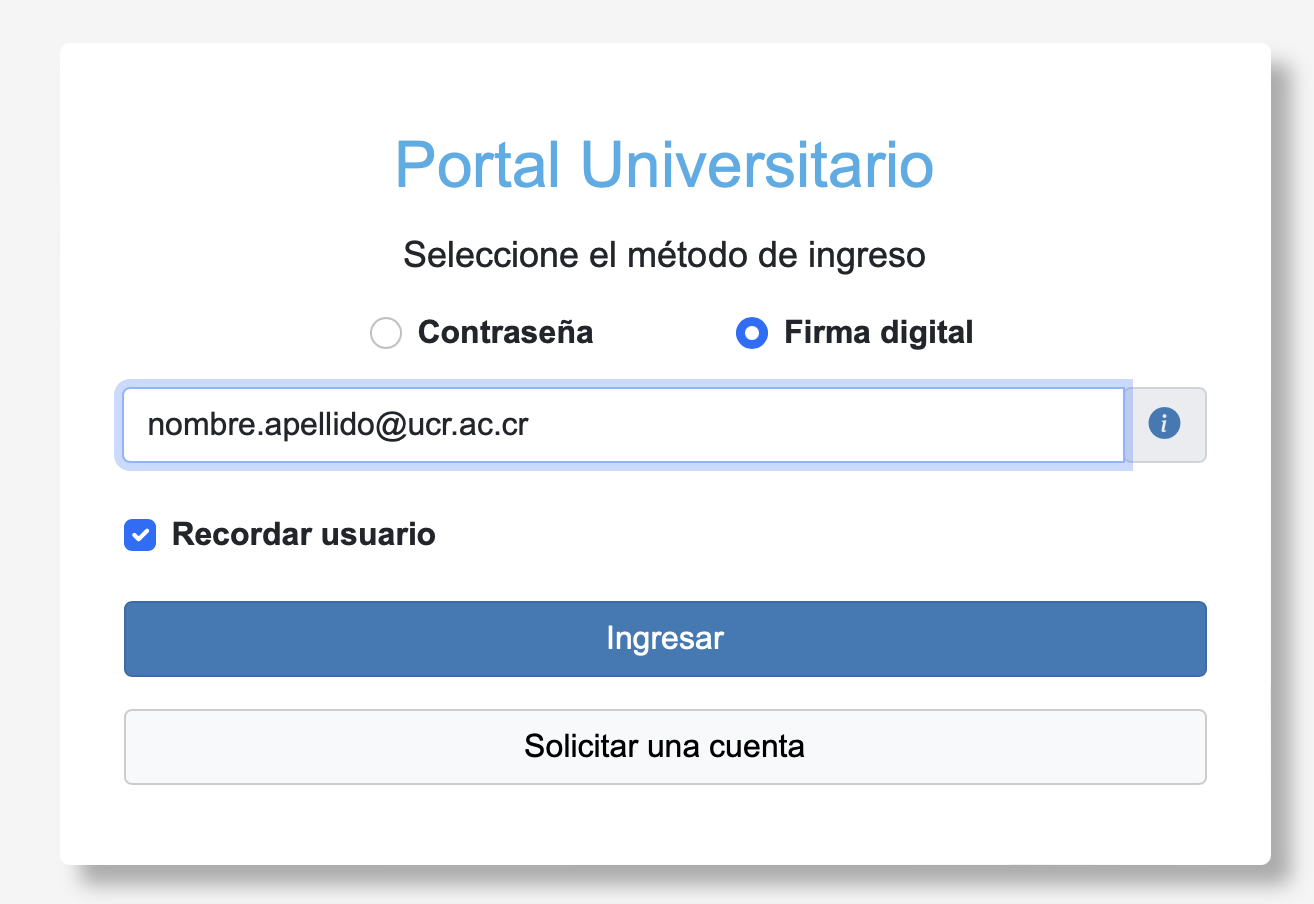The image size is (1314, 904).
Task: Submit login with the blue Ingresar button
Action: pyautogui.click(x=665, y=638)
